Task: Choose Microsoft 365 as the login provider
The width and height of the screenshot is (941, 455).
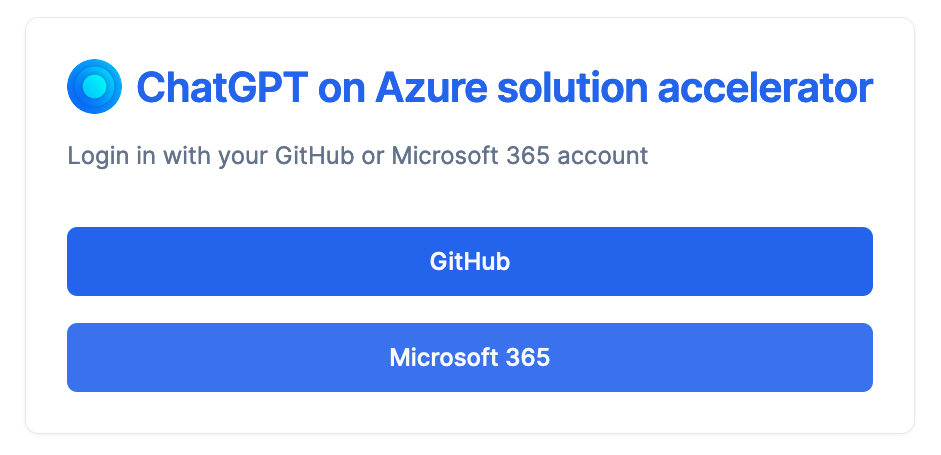Action: pyautogui.click(x=470, y=357)
